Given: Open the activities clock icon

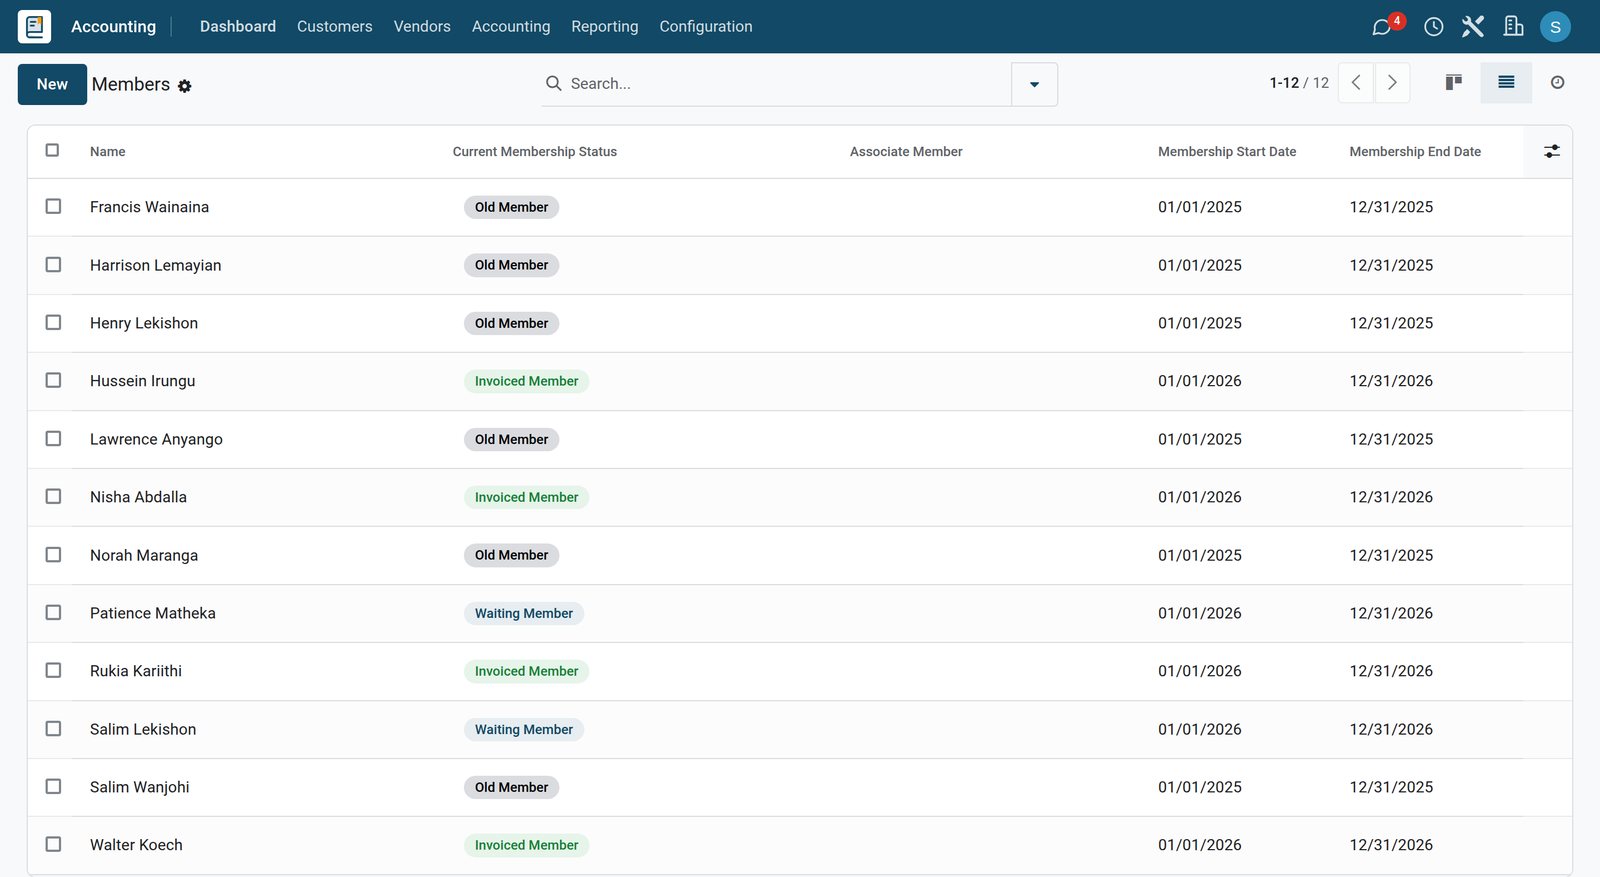Looking at the screenshot, I should tap(1434, 27).
